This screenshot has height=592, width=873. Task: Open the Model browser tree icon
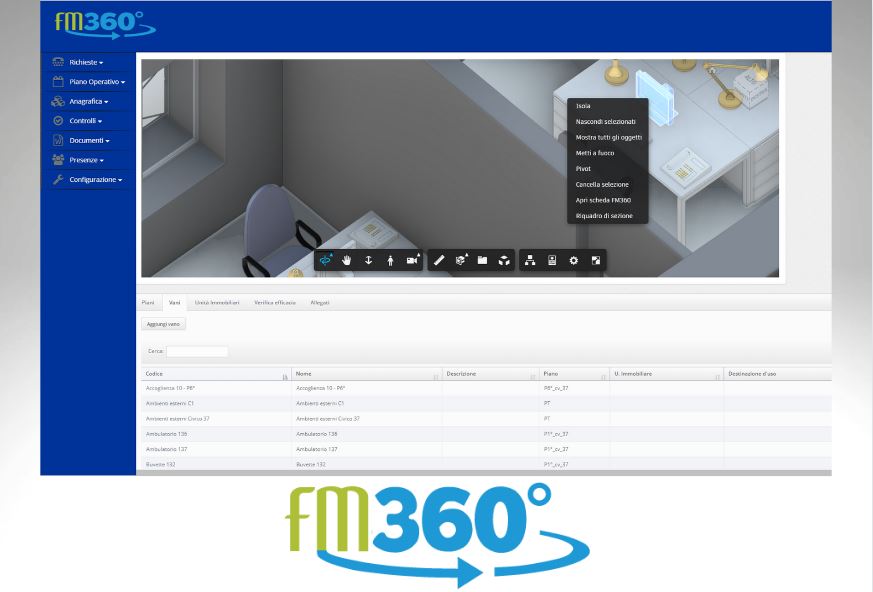530,260
